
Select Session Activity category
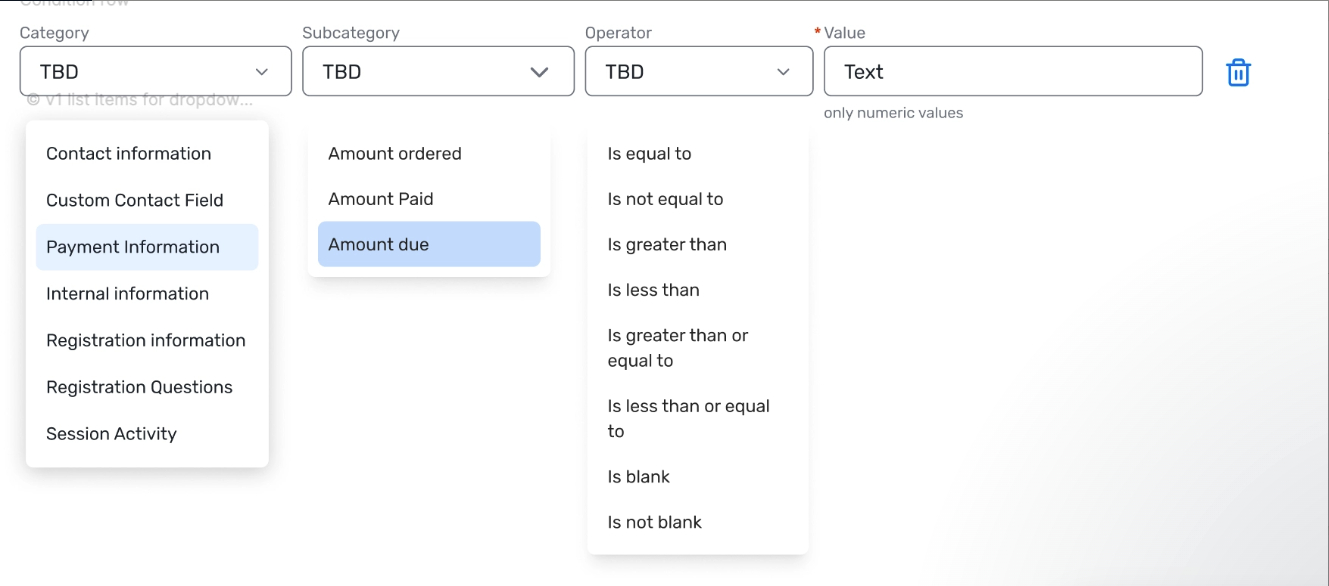(x=111, y=434)
